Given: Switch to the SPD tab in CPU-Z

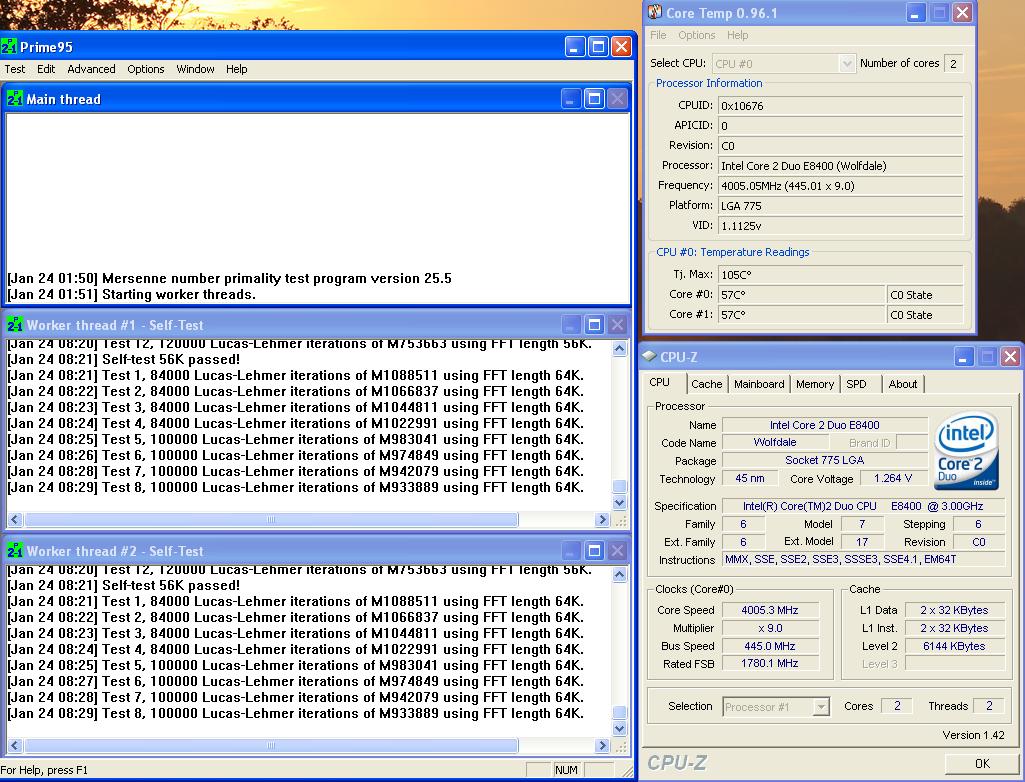Looking at the screenshot, I should click(856, 384).
